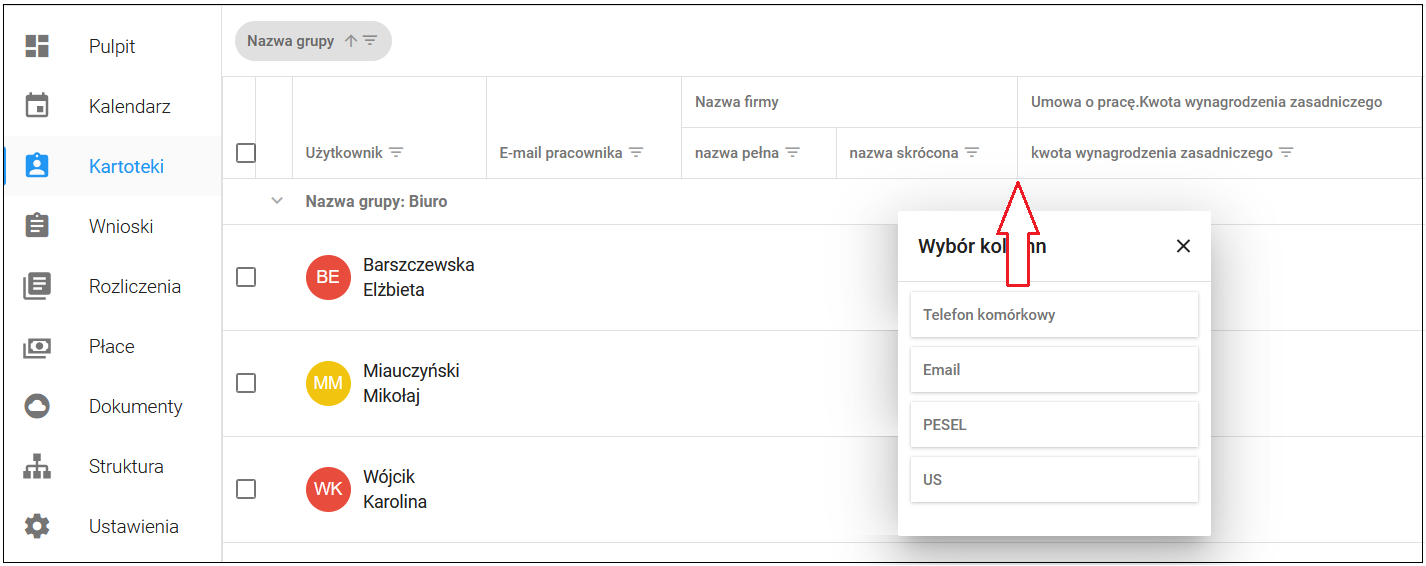The height and width of the screenshot is (566, 1426).
Task: Click the Struktura hierarchy icon
Action: pyautogui.click(x=37, y=466)
